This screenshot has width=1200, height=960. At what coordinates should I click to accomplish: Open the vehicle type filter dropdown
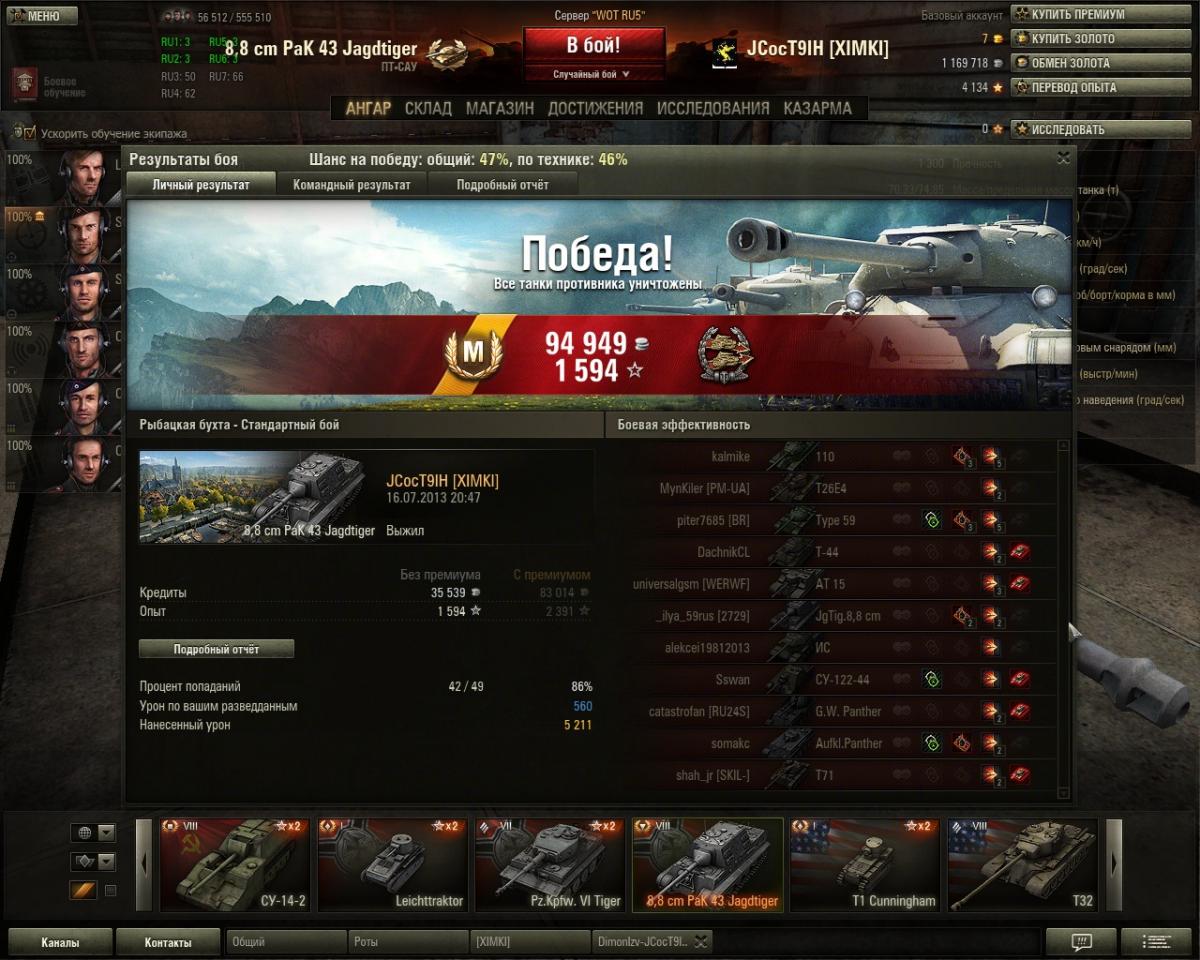[93, 861]
